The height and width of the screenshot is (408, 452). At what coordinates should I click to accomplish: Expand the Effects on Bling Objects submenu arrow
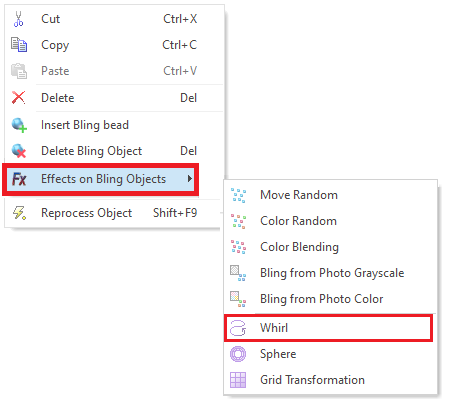tap(190, 179)
